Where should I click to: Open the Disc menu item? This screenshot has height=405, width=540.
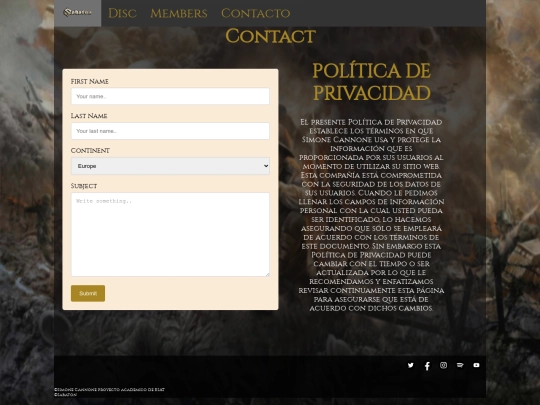[x=122, y=13]
